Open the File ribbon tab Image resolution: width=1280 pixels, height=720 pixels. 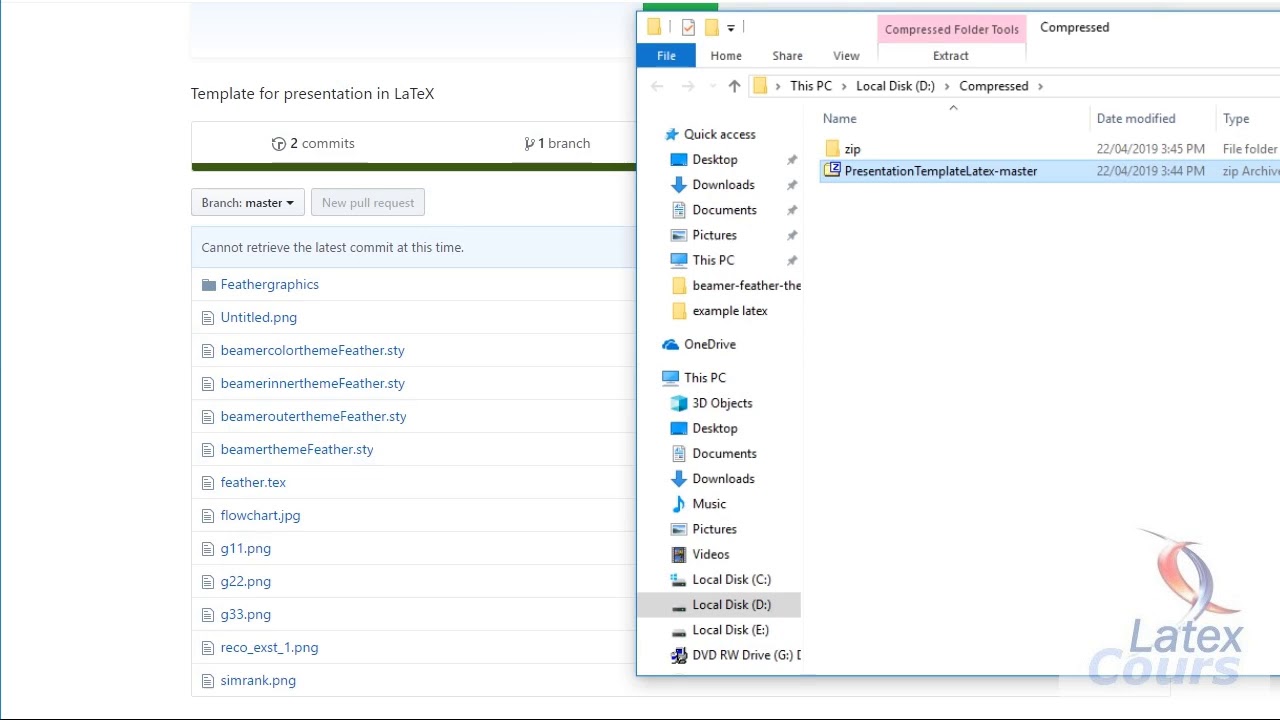pos(666,56)
